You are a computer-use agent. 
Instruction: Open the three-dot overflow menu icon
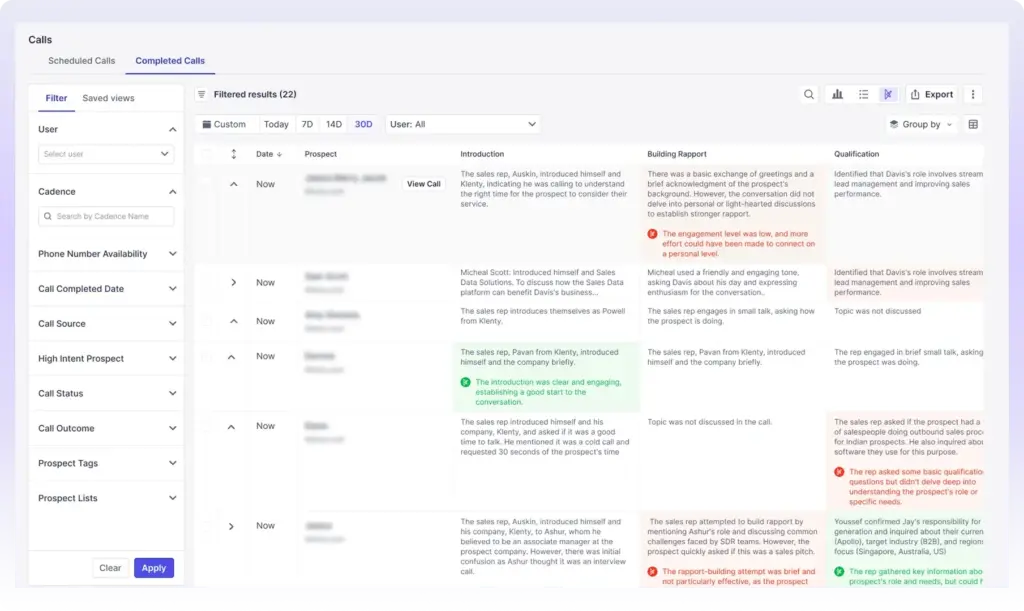972,93
